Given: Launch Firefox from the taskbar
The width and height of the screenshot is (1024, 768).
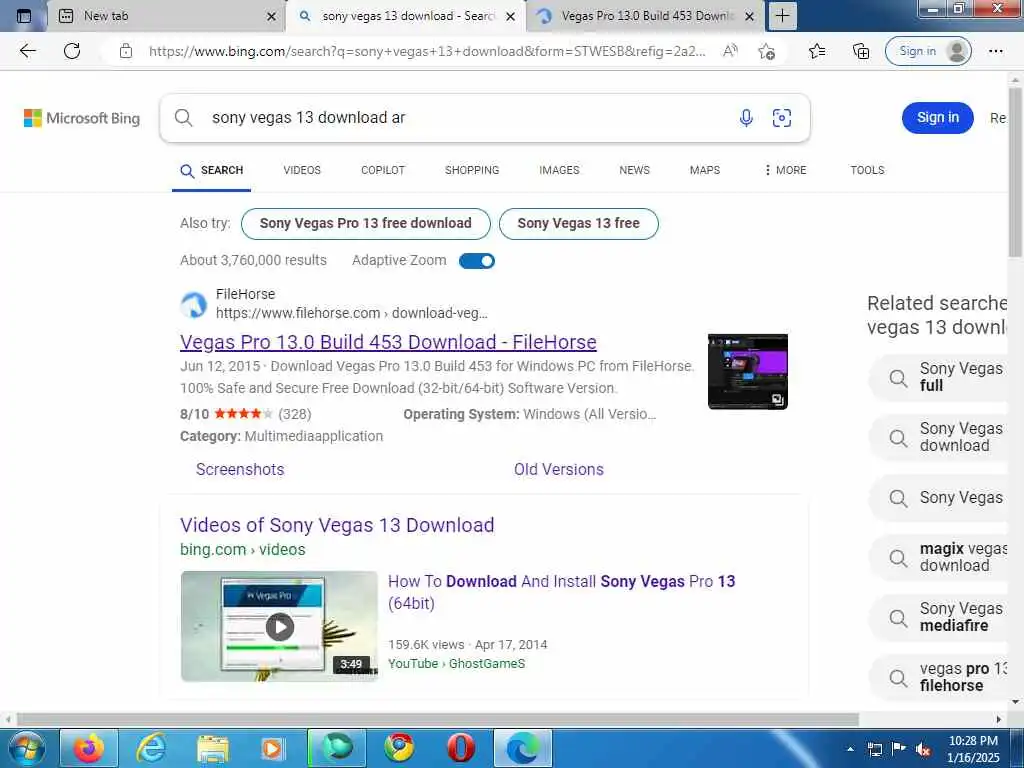Looking at the screenshot, I should tap(89, 748).
